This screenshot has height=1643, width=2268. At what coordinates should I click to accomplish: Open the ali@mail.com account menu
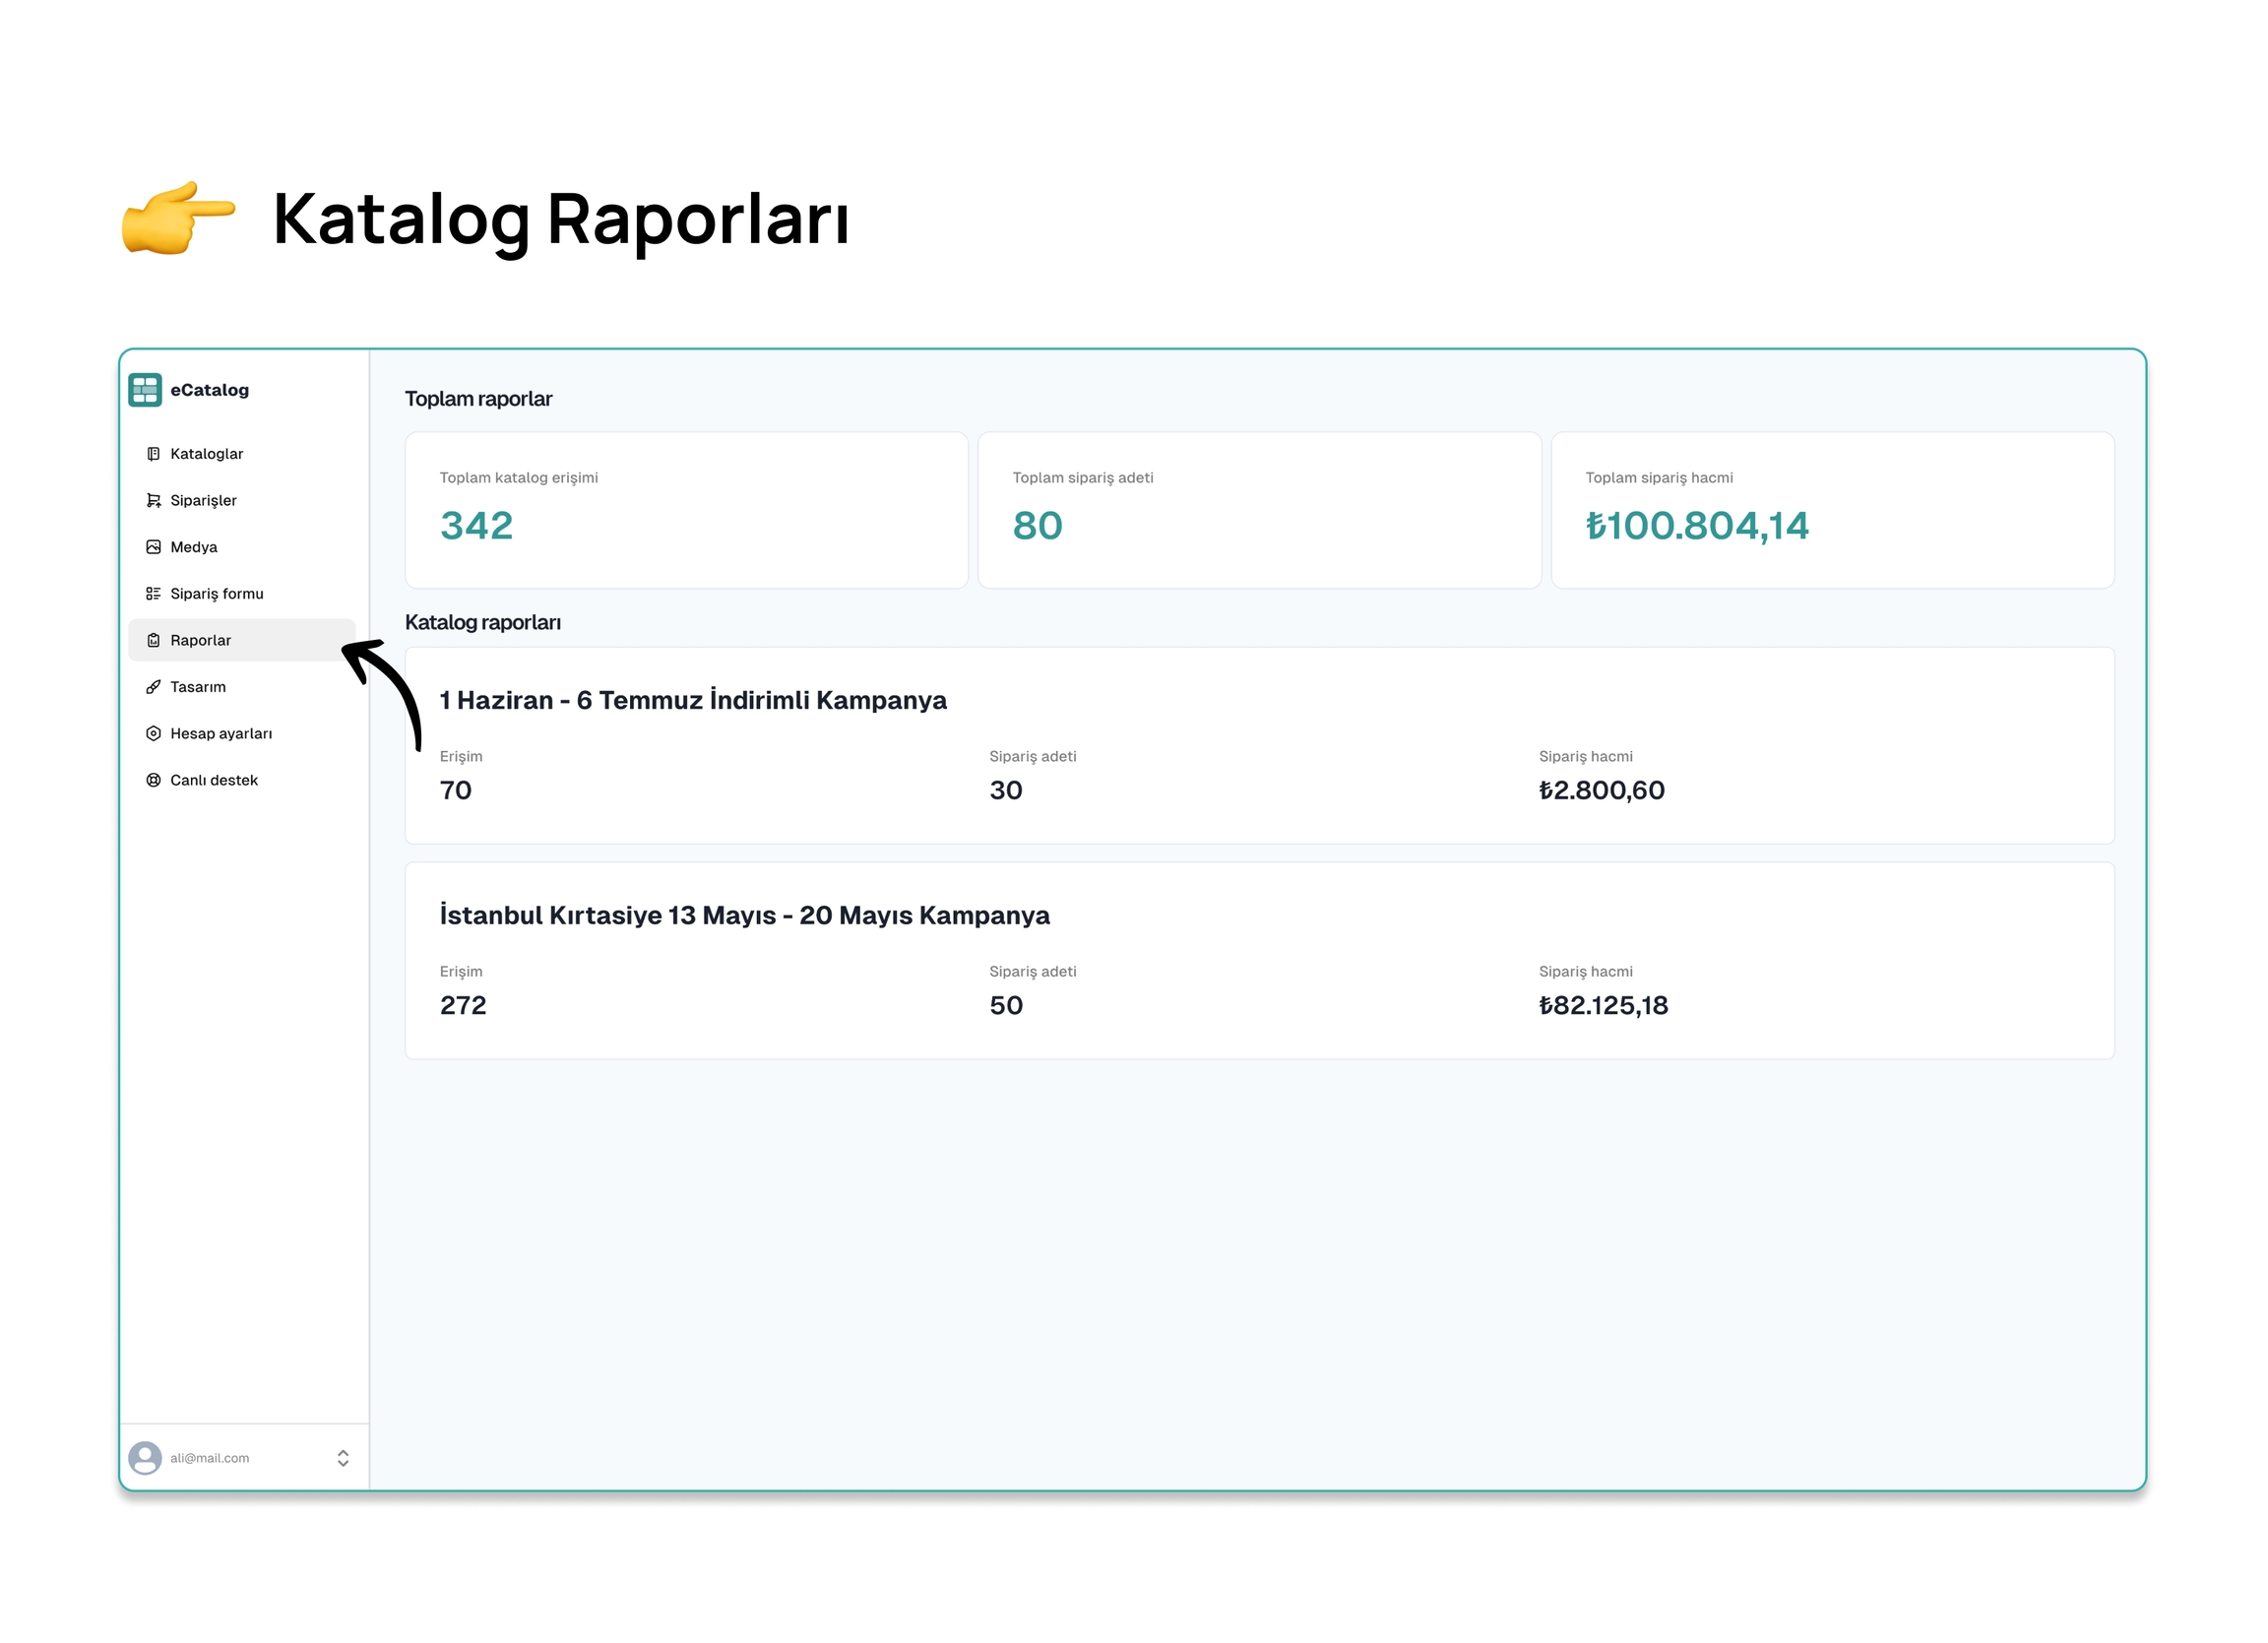click(x=210, y=1459)
